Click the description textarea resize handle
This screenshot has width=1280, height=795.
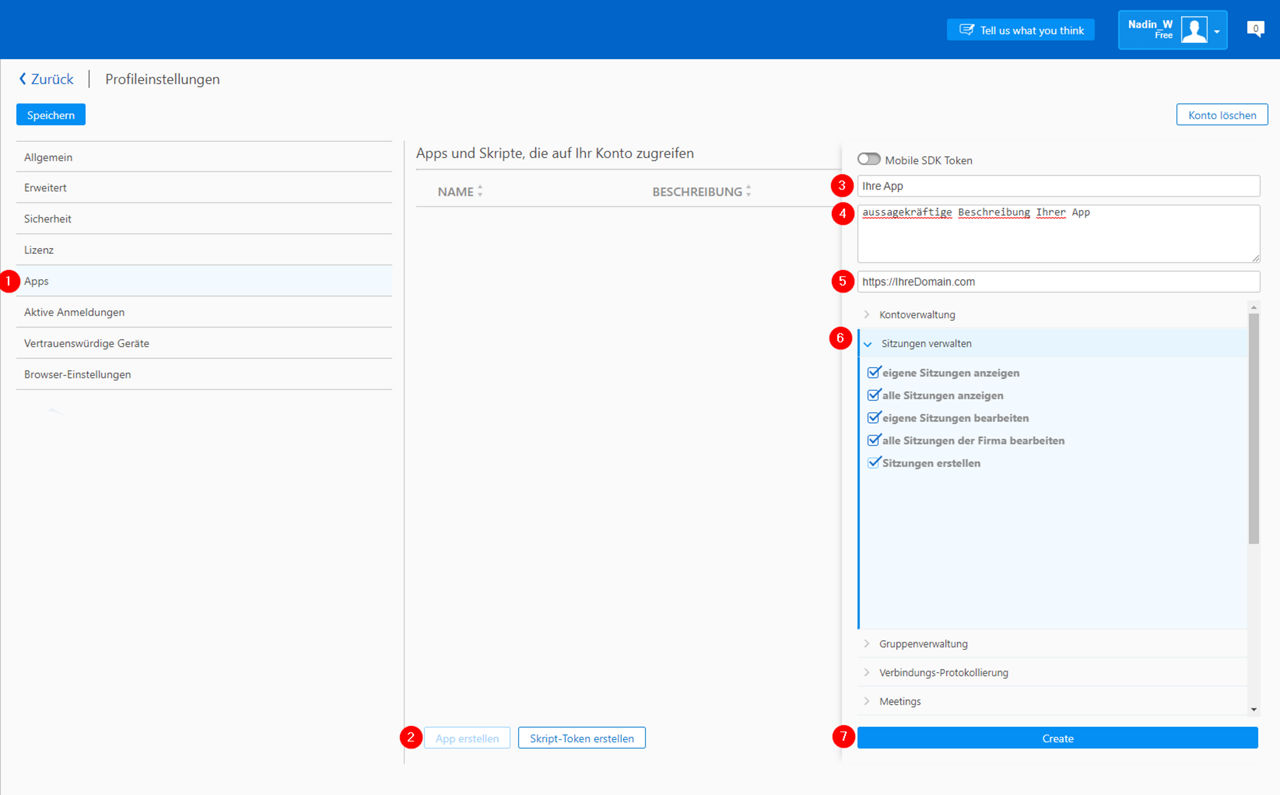[1254, 257]
